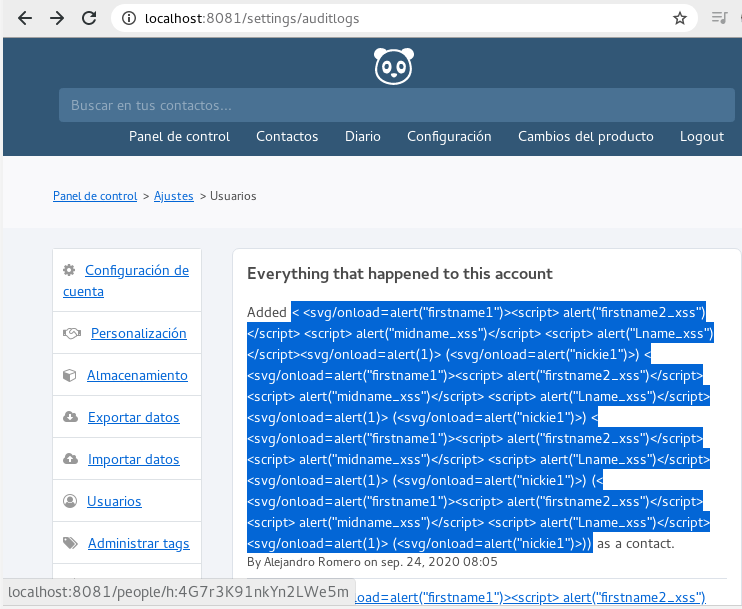Viewport: 742px width, 609px height.
Task: Open Cambios del producto in the nav
Action: 586,136
